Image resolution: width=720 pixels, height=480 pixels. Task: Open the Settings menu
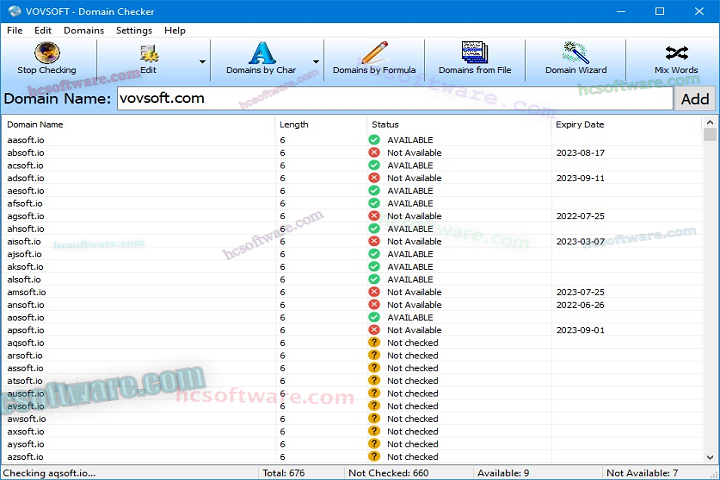point(134,30)
